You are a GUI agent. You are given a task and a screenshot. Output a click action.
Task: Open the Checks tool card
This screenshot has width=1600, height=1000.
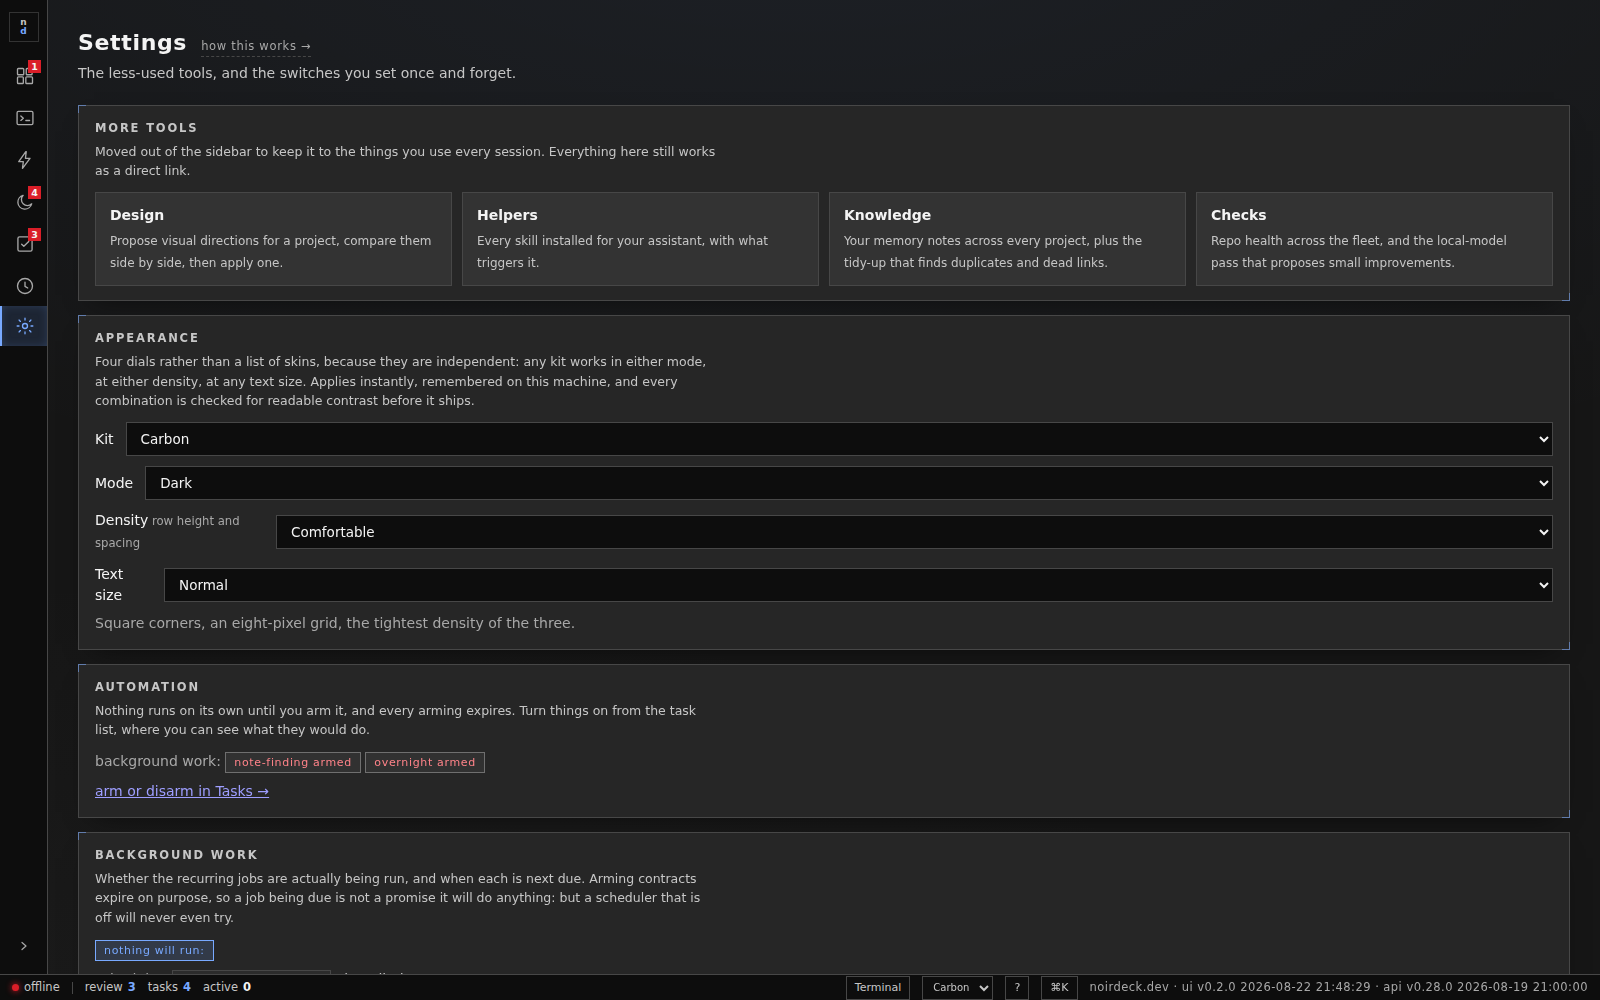(1374, 239)
